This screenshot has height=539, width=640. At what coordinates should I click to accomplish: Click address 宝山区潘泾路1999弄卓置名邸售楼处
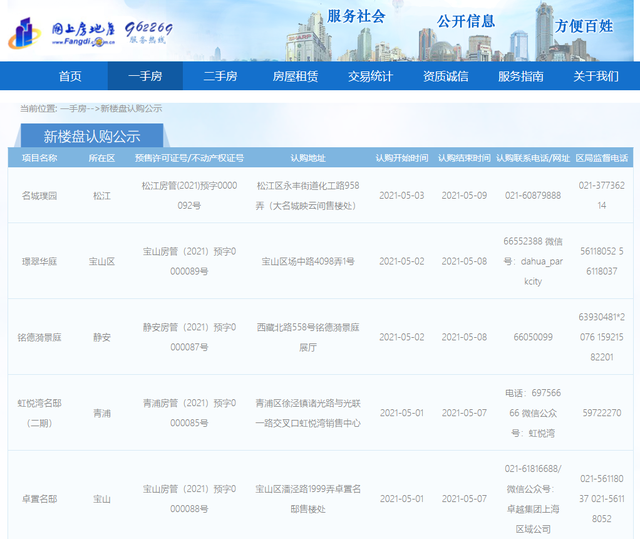[308, 499]
